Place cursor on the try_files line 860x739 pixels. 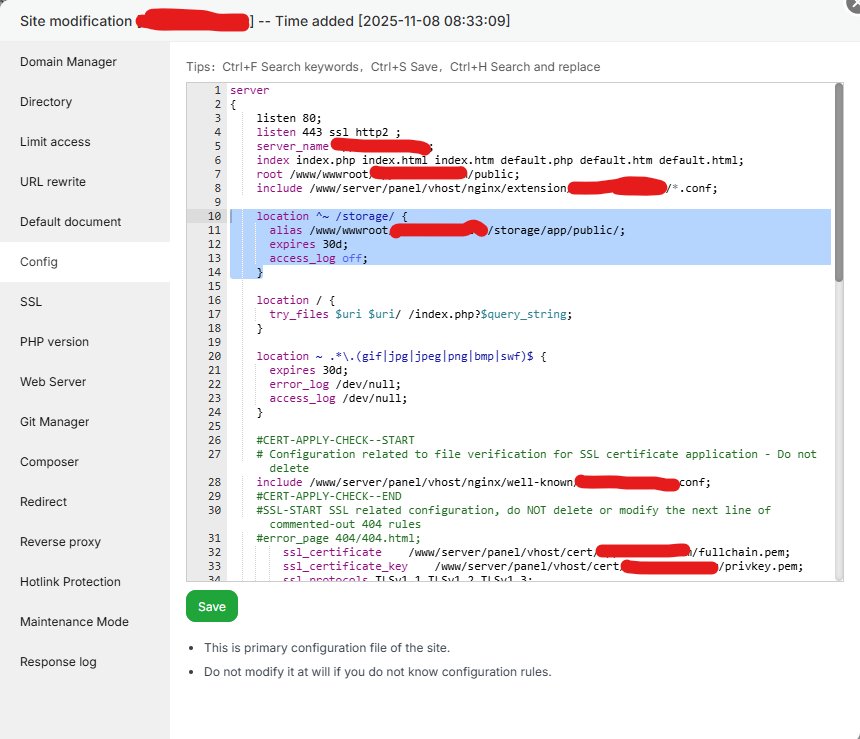pyautogui.click(x=420, y=314)
